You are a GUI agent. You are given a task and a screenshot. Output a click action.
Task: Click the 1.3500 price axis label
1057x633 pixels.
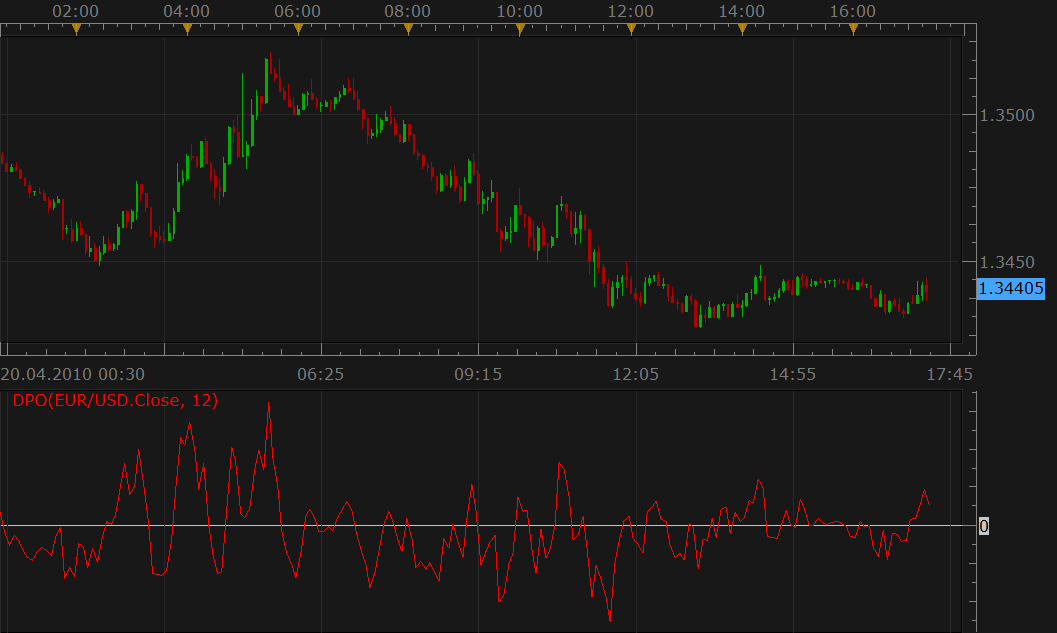[x=1007, y=115]
